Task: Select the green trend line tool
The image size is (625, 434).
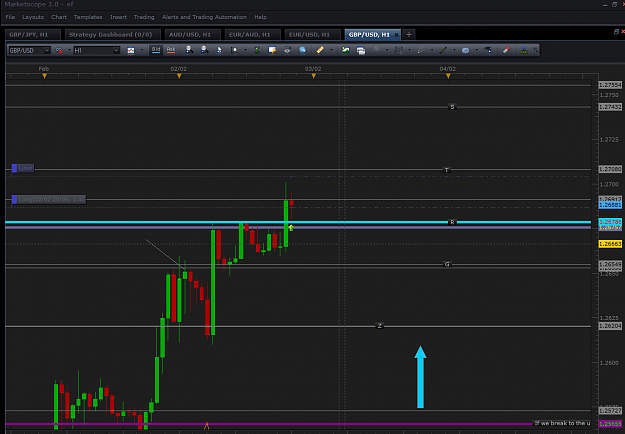Action: coord(443,50)
